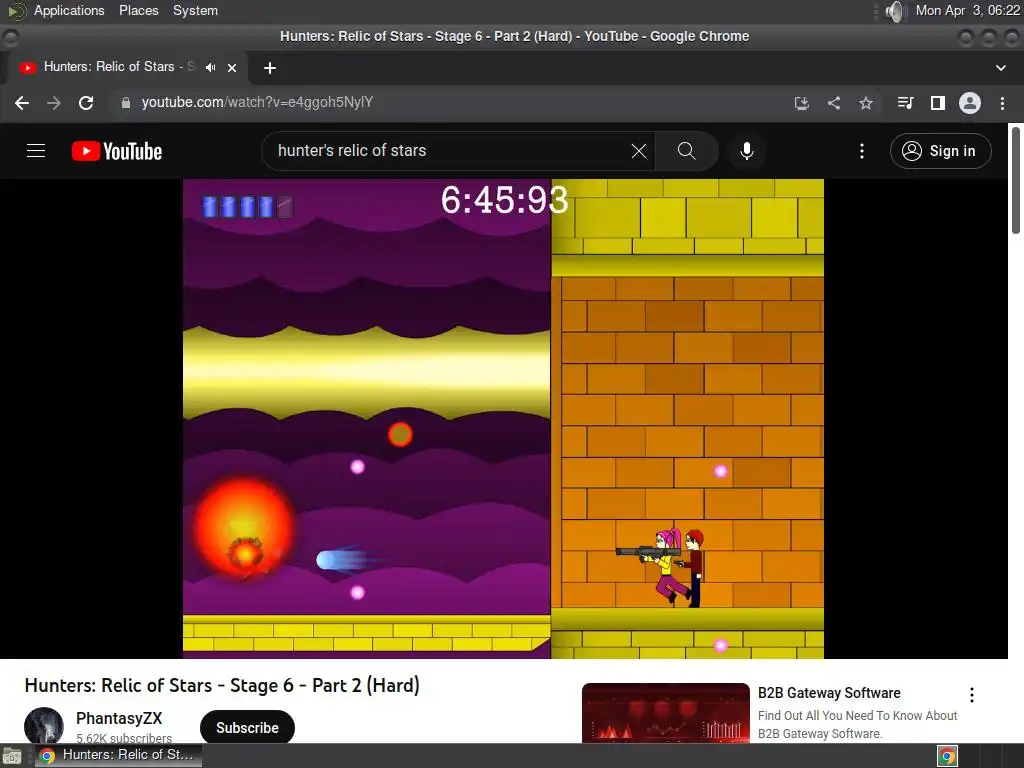This screenshot has height=768, width=1024.
Task: Clear the search query with the X icon
Action: [639, 151]
